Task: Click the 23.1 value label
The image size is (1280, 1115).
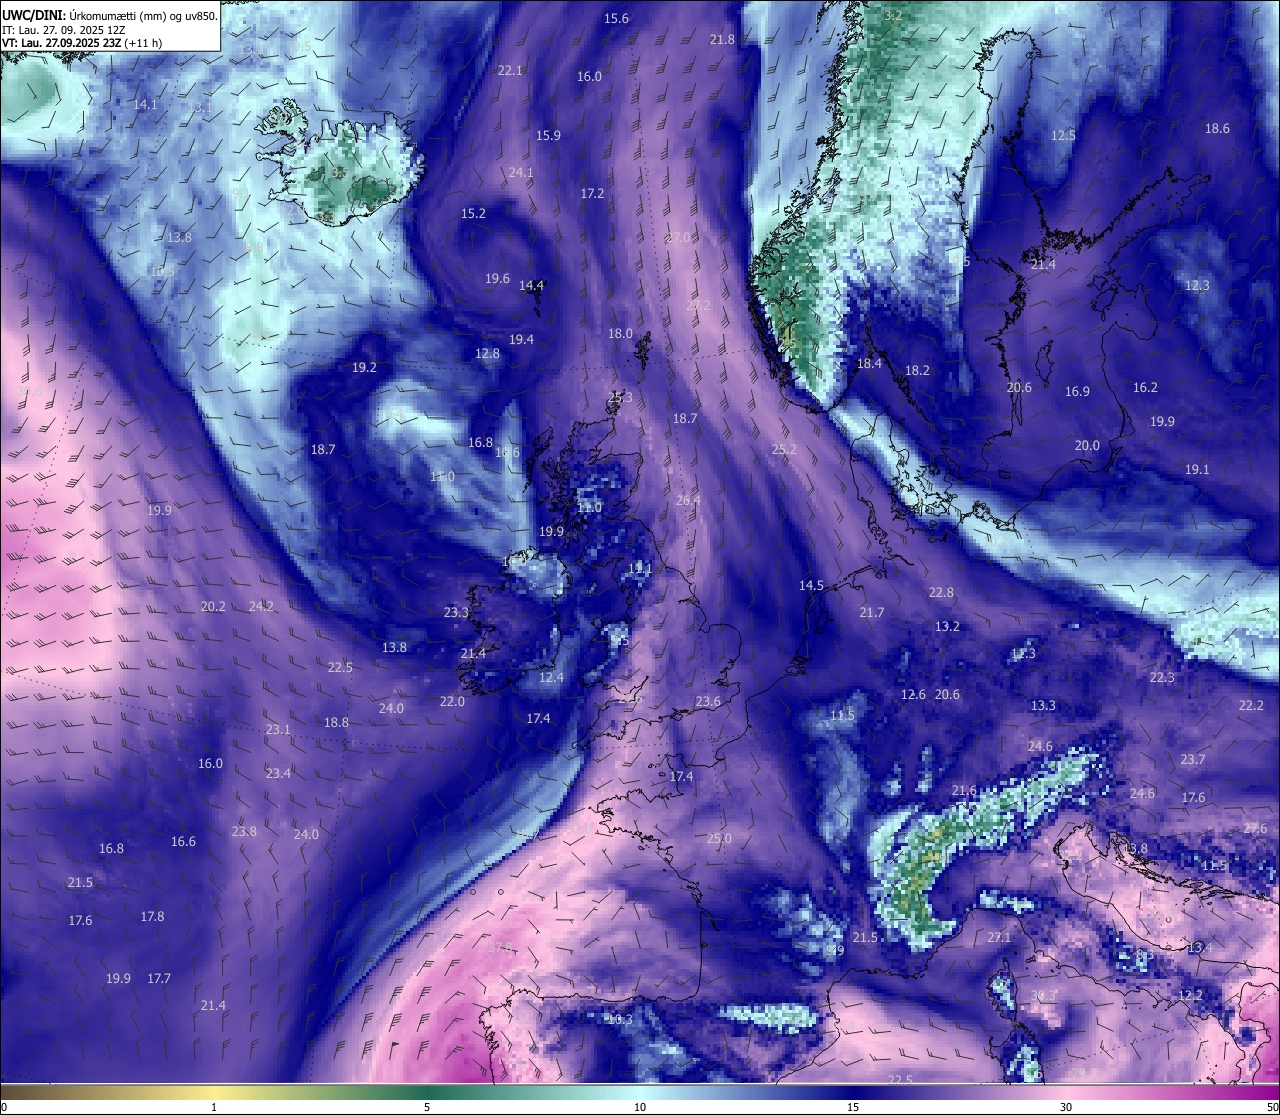Action: 278,729
